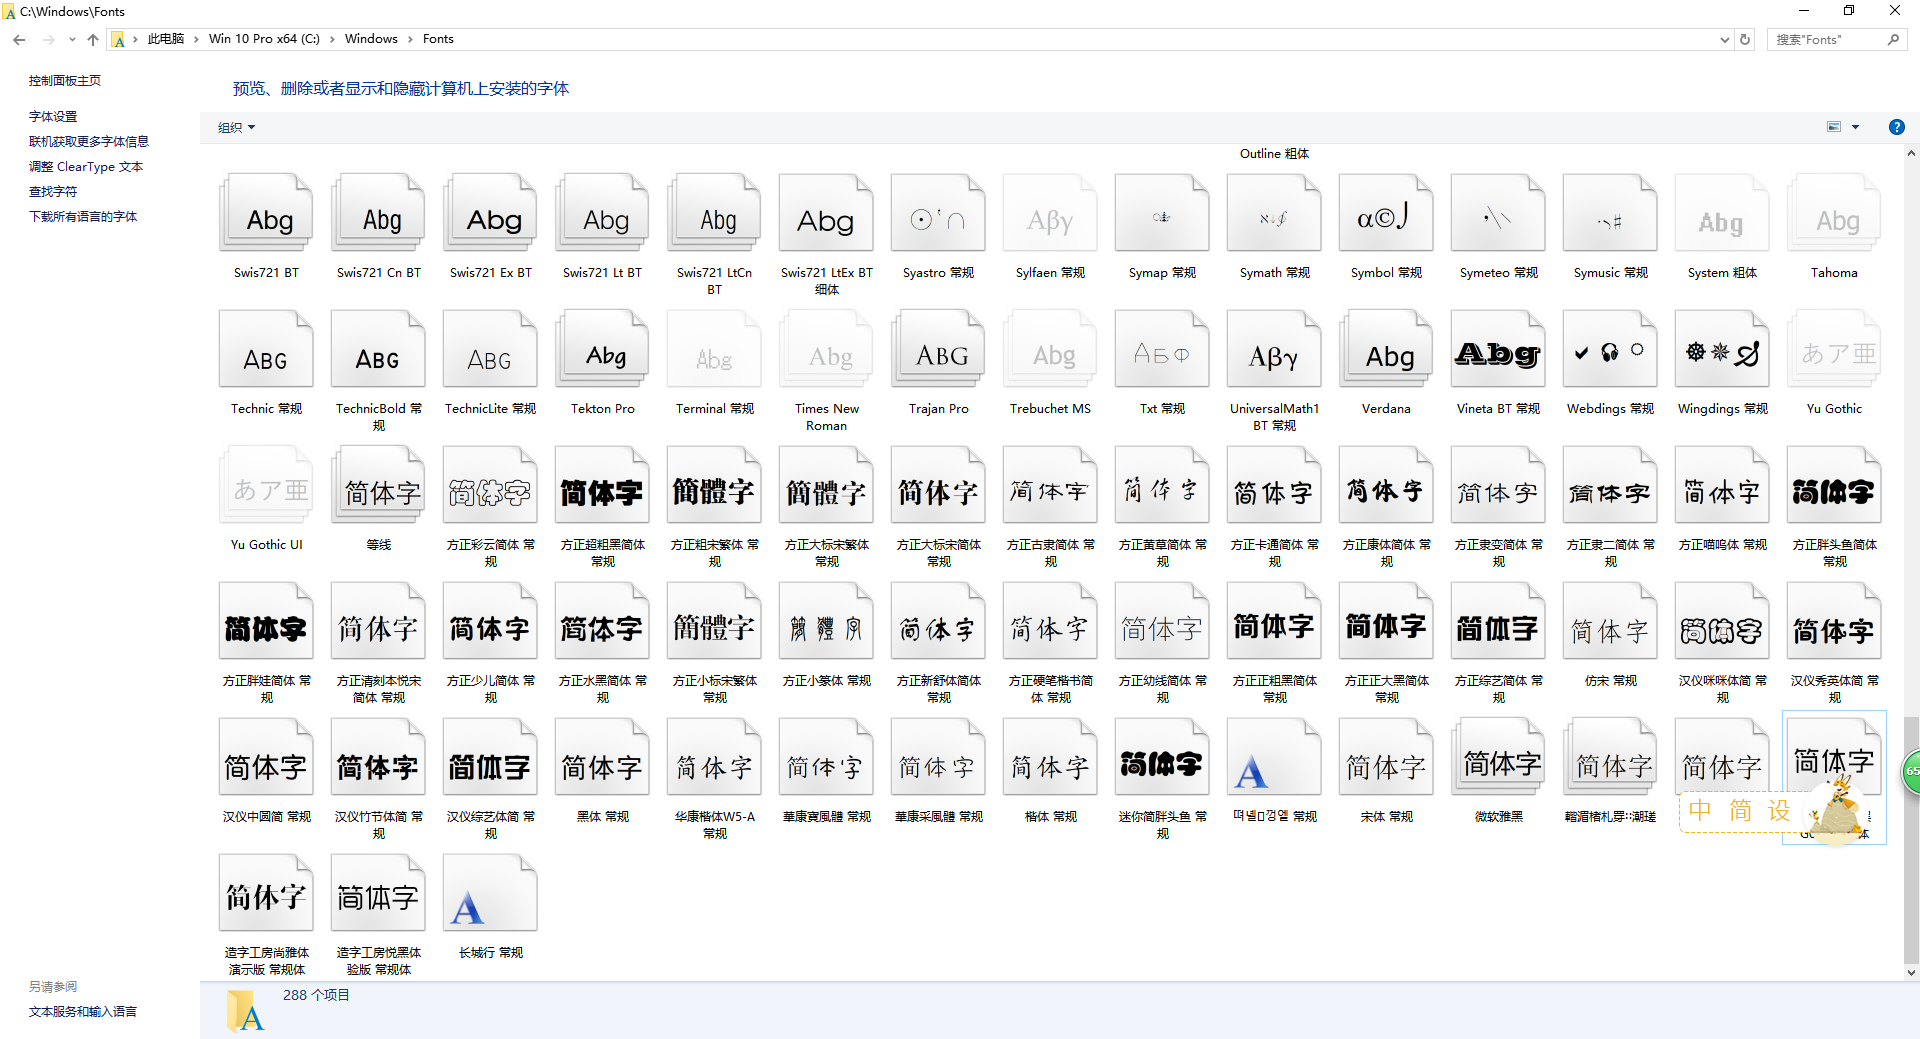Open the 组织 dropdown menu

click(237, 127)
